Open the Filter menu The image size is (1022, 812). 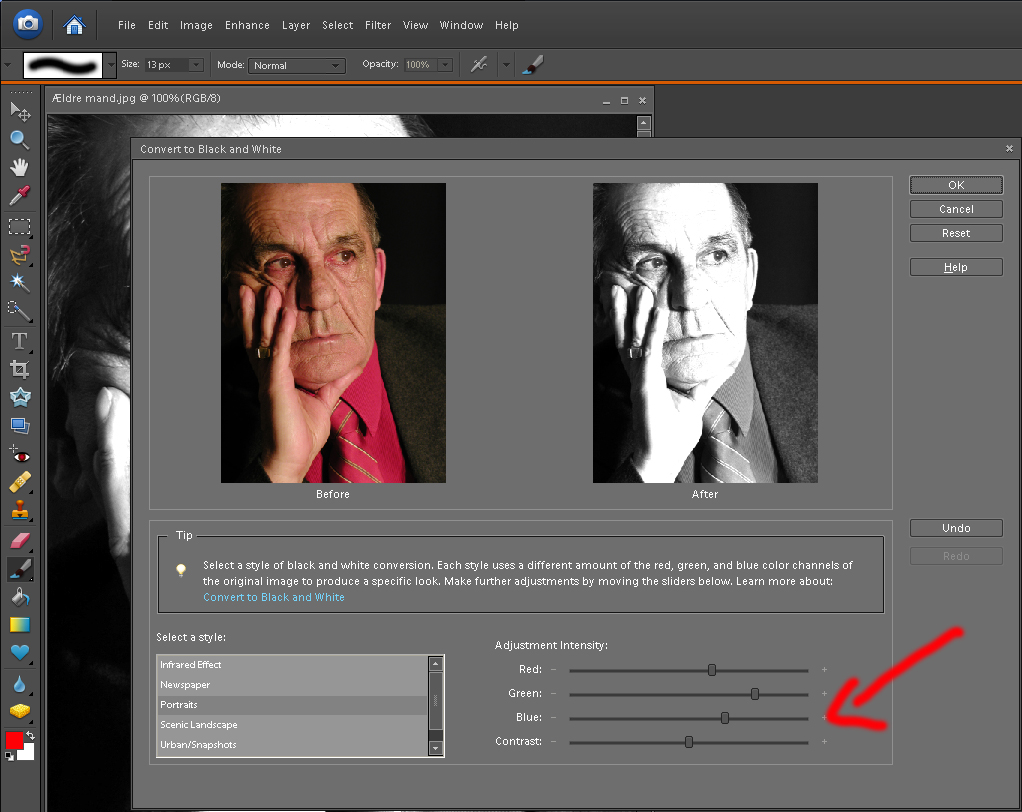tap(378, 25)
